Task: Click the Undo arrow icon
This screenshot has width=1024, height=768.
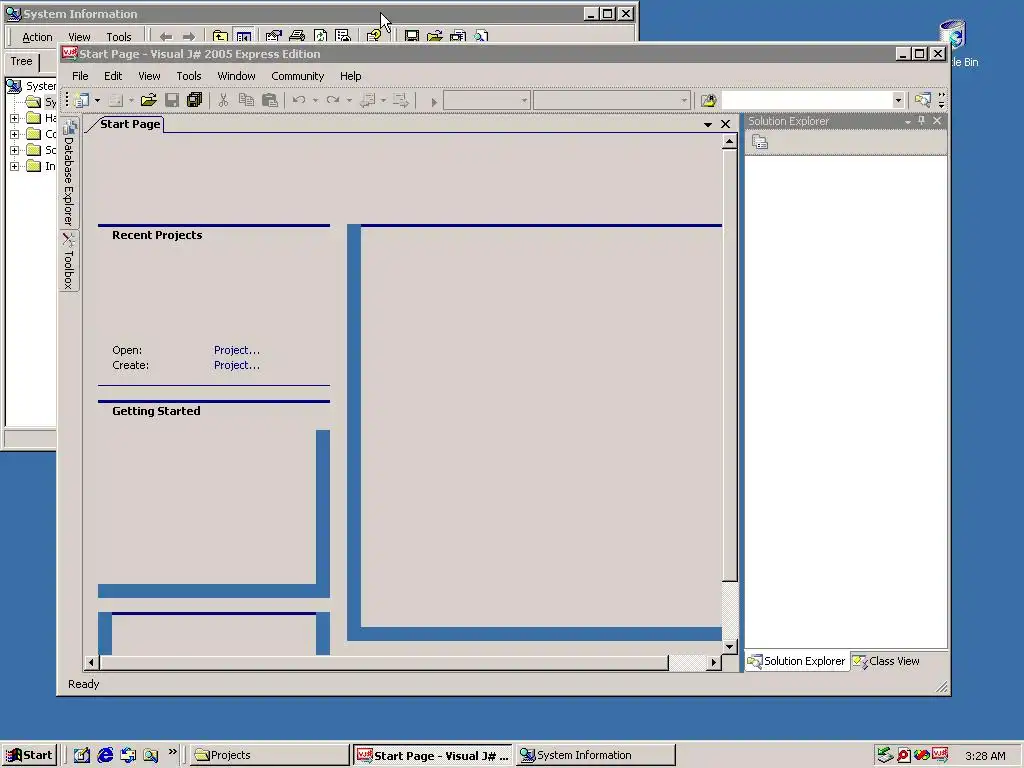Action: coord(299,100)
